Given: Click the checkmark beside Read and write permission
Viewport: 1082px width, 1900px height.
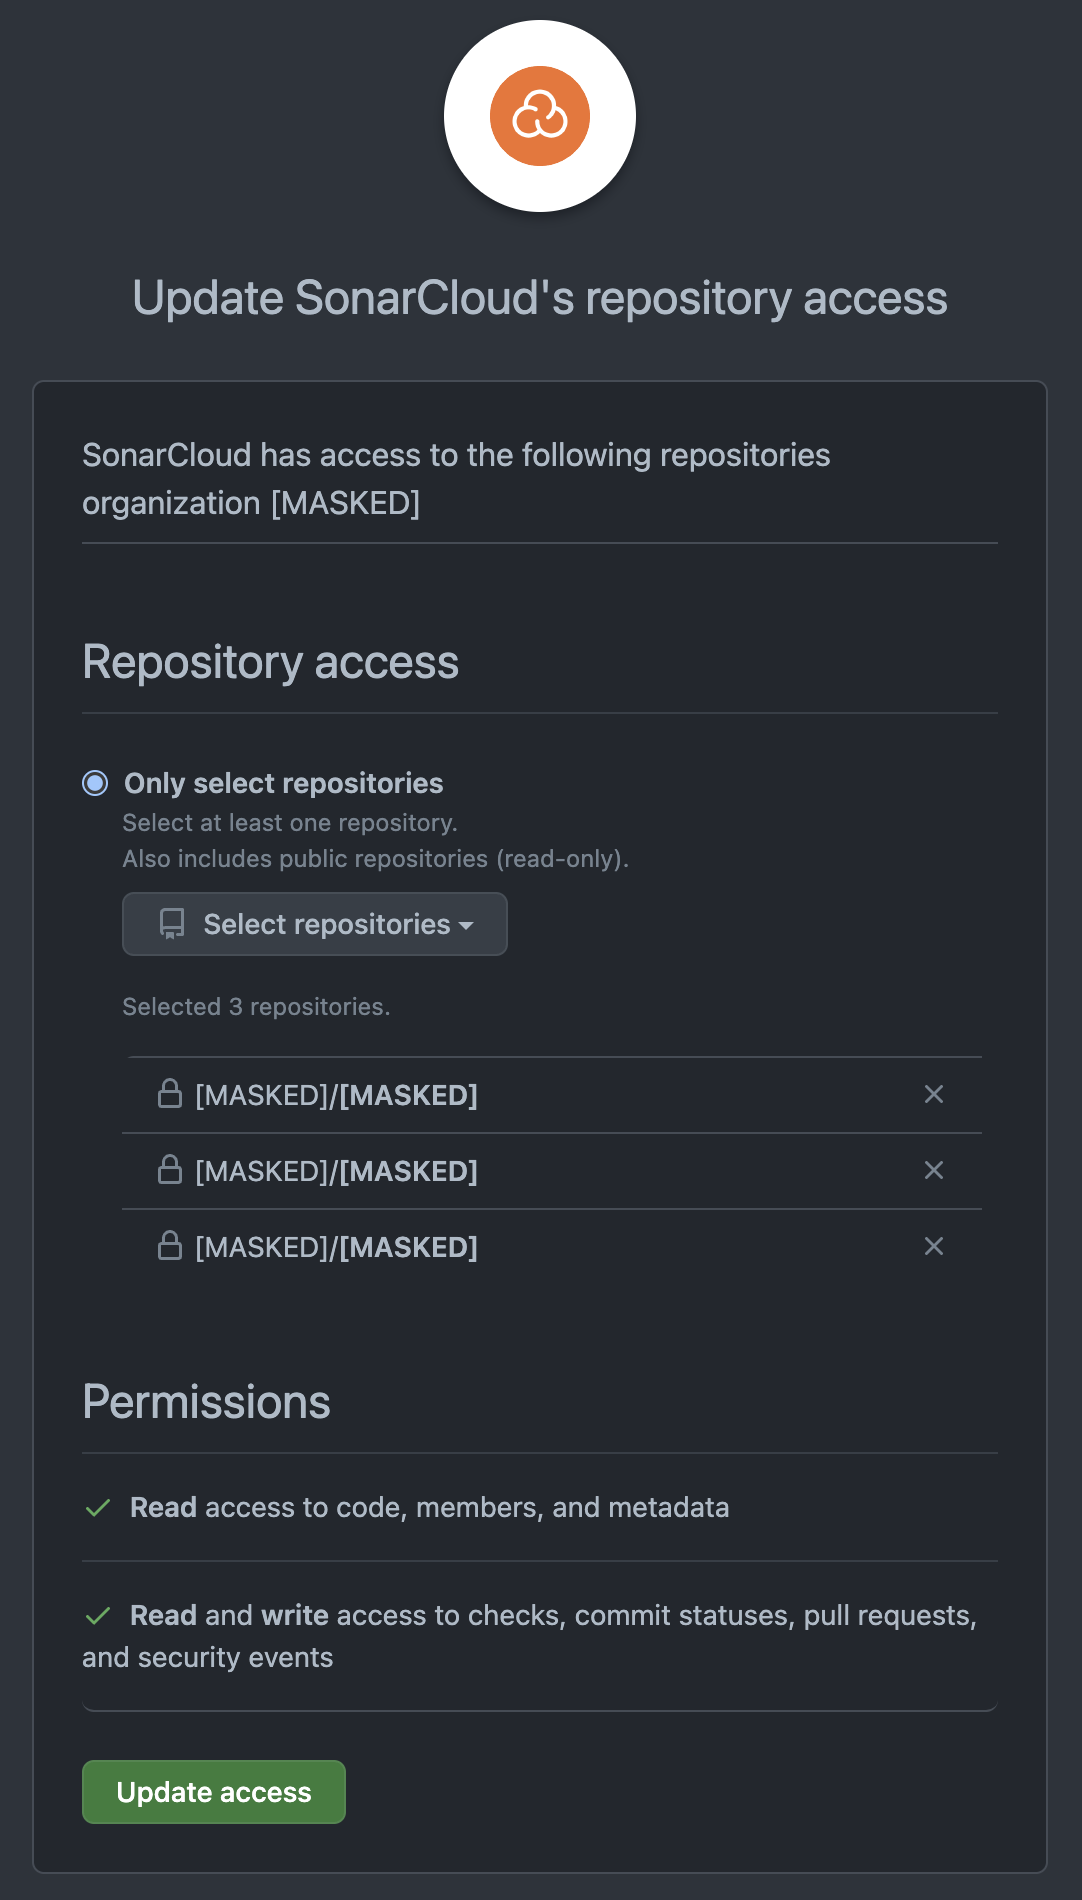Looking at the screenshot, I should [98, 1616].
